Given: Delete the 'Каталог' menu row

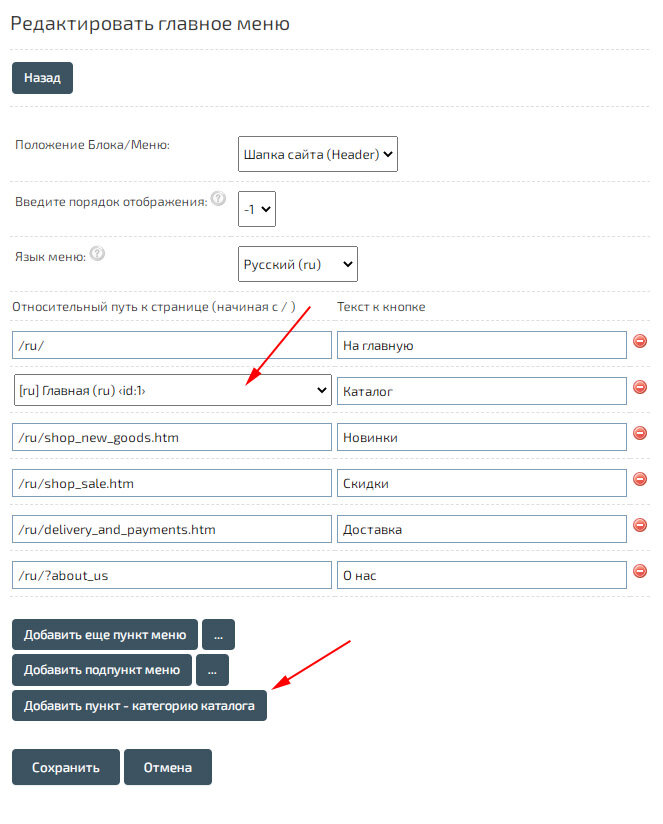Looking at the screenshot, I should point(640,387).
